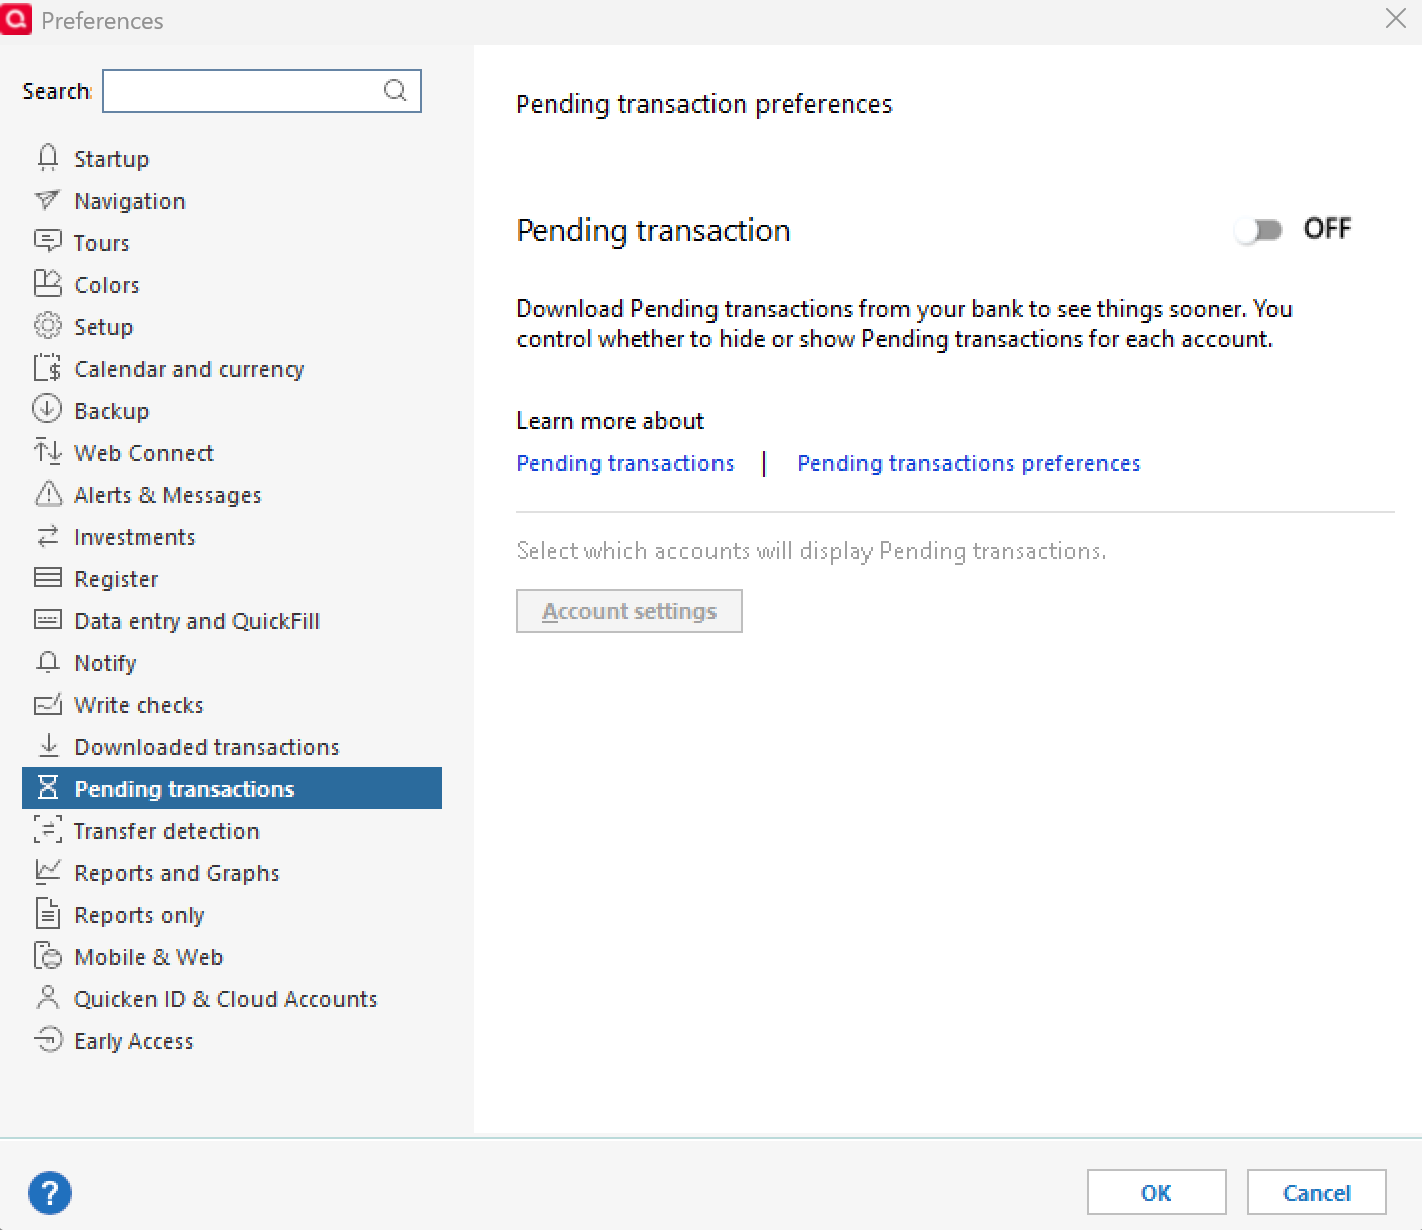Click the Register list icon
This screenshot has width=1422, height=1230.
pyautogui.click(x=47, y=577)
